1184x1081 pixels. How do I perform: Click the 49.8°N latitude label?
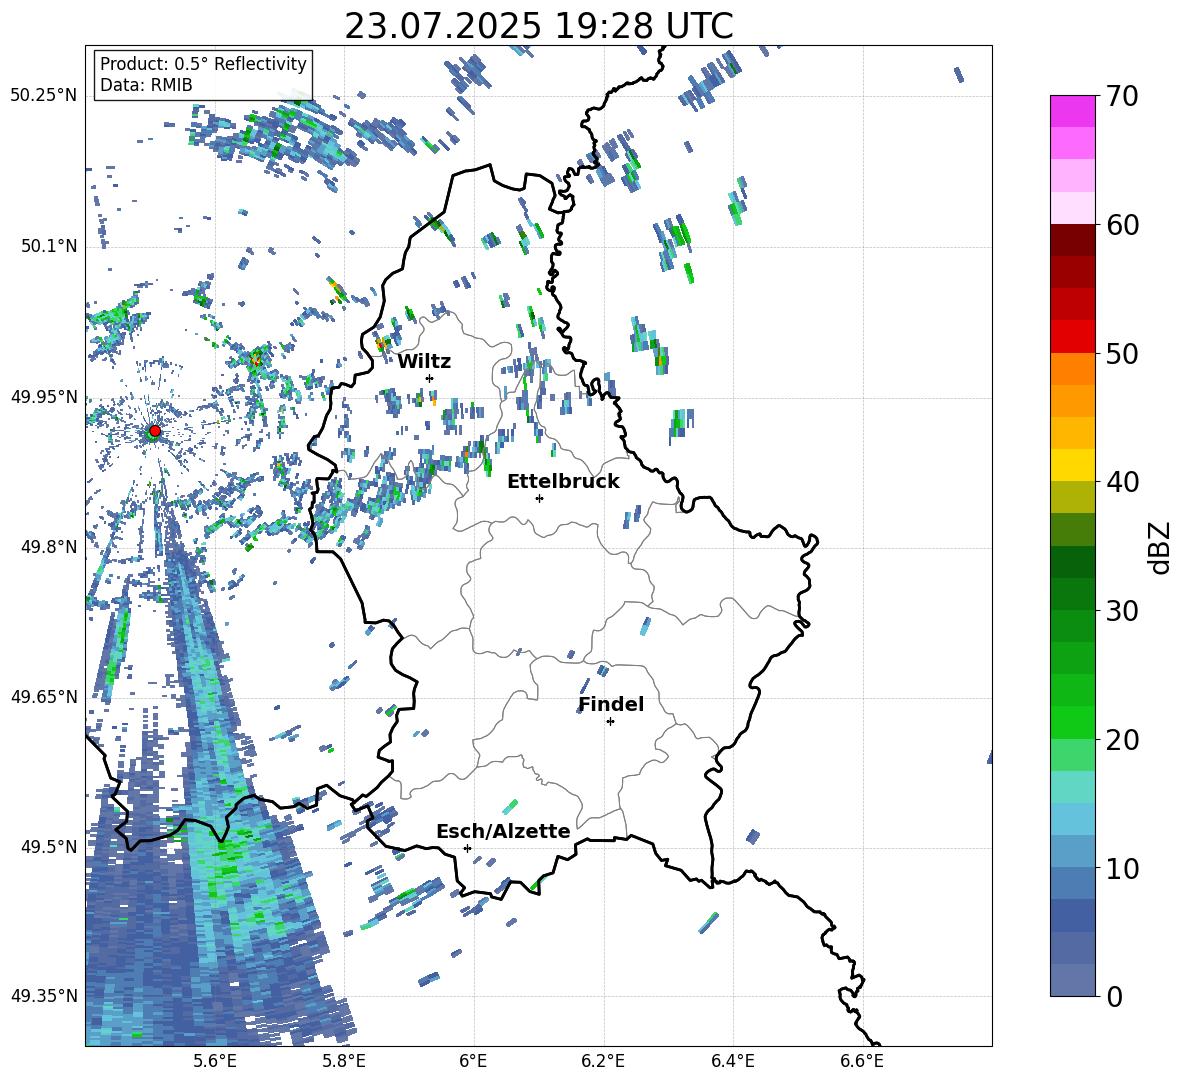coord(49,547)
